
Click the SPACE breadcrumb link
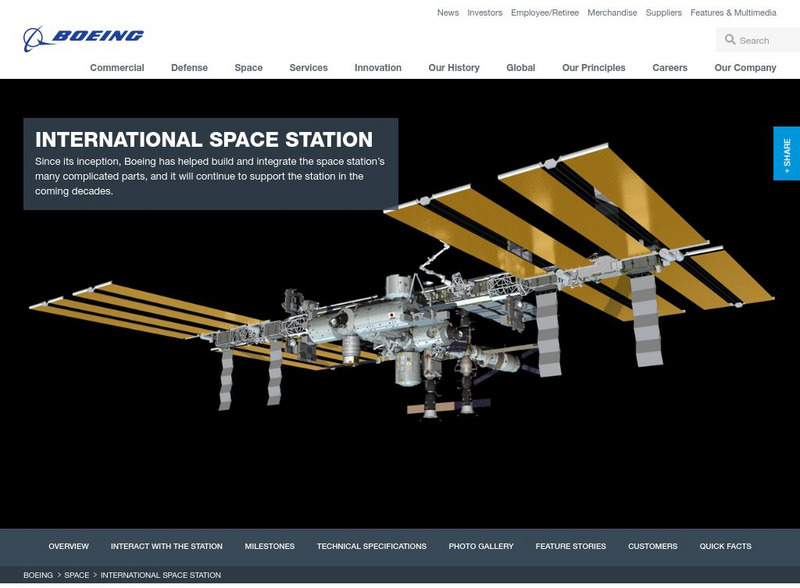[x=77, y=575]
